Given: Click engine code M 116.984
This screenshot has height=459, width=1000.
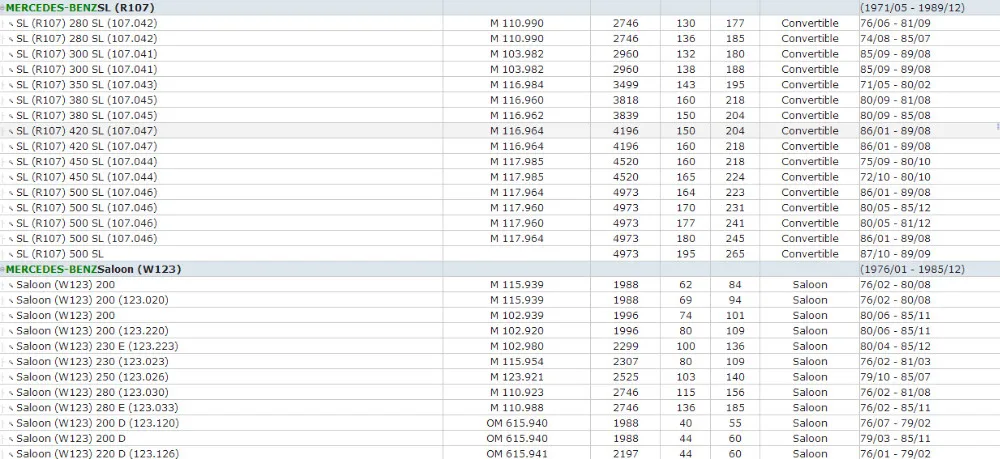Looking at the screenshot, I should click(x=517, y=85).
